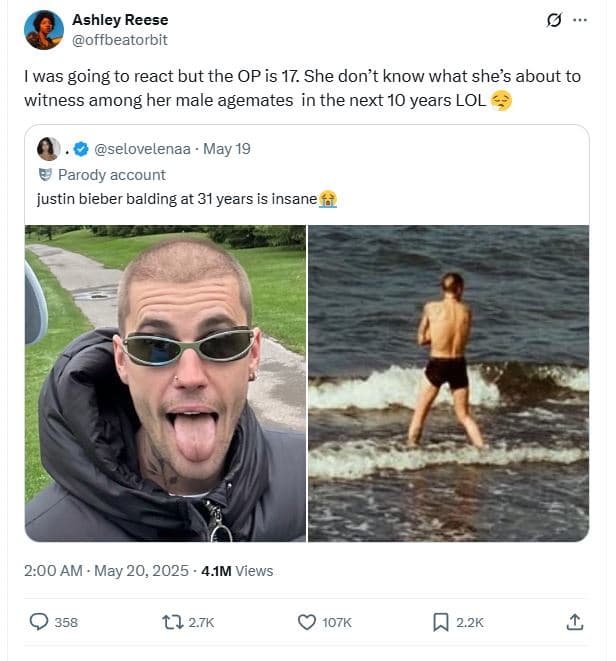Click the Parody account label

[111, 174]
